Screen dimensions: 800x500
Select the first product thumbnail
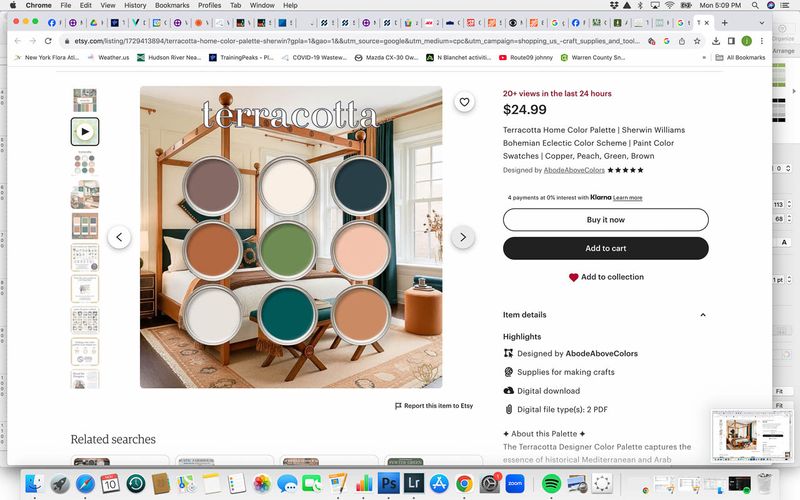point(85,100)
